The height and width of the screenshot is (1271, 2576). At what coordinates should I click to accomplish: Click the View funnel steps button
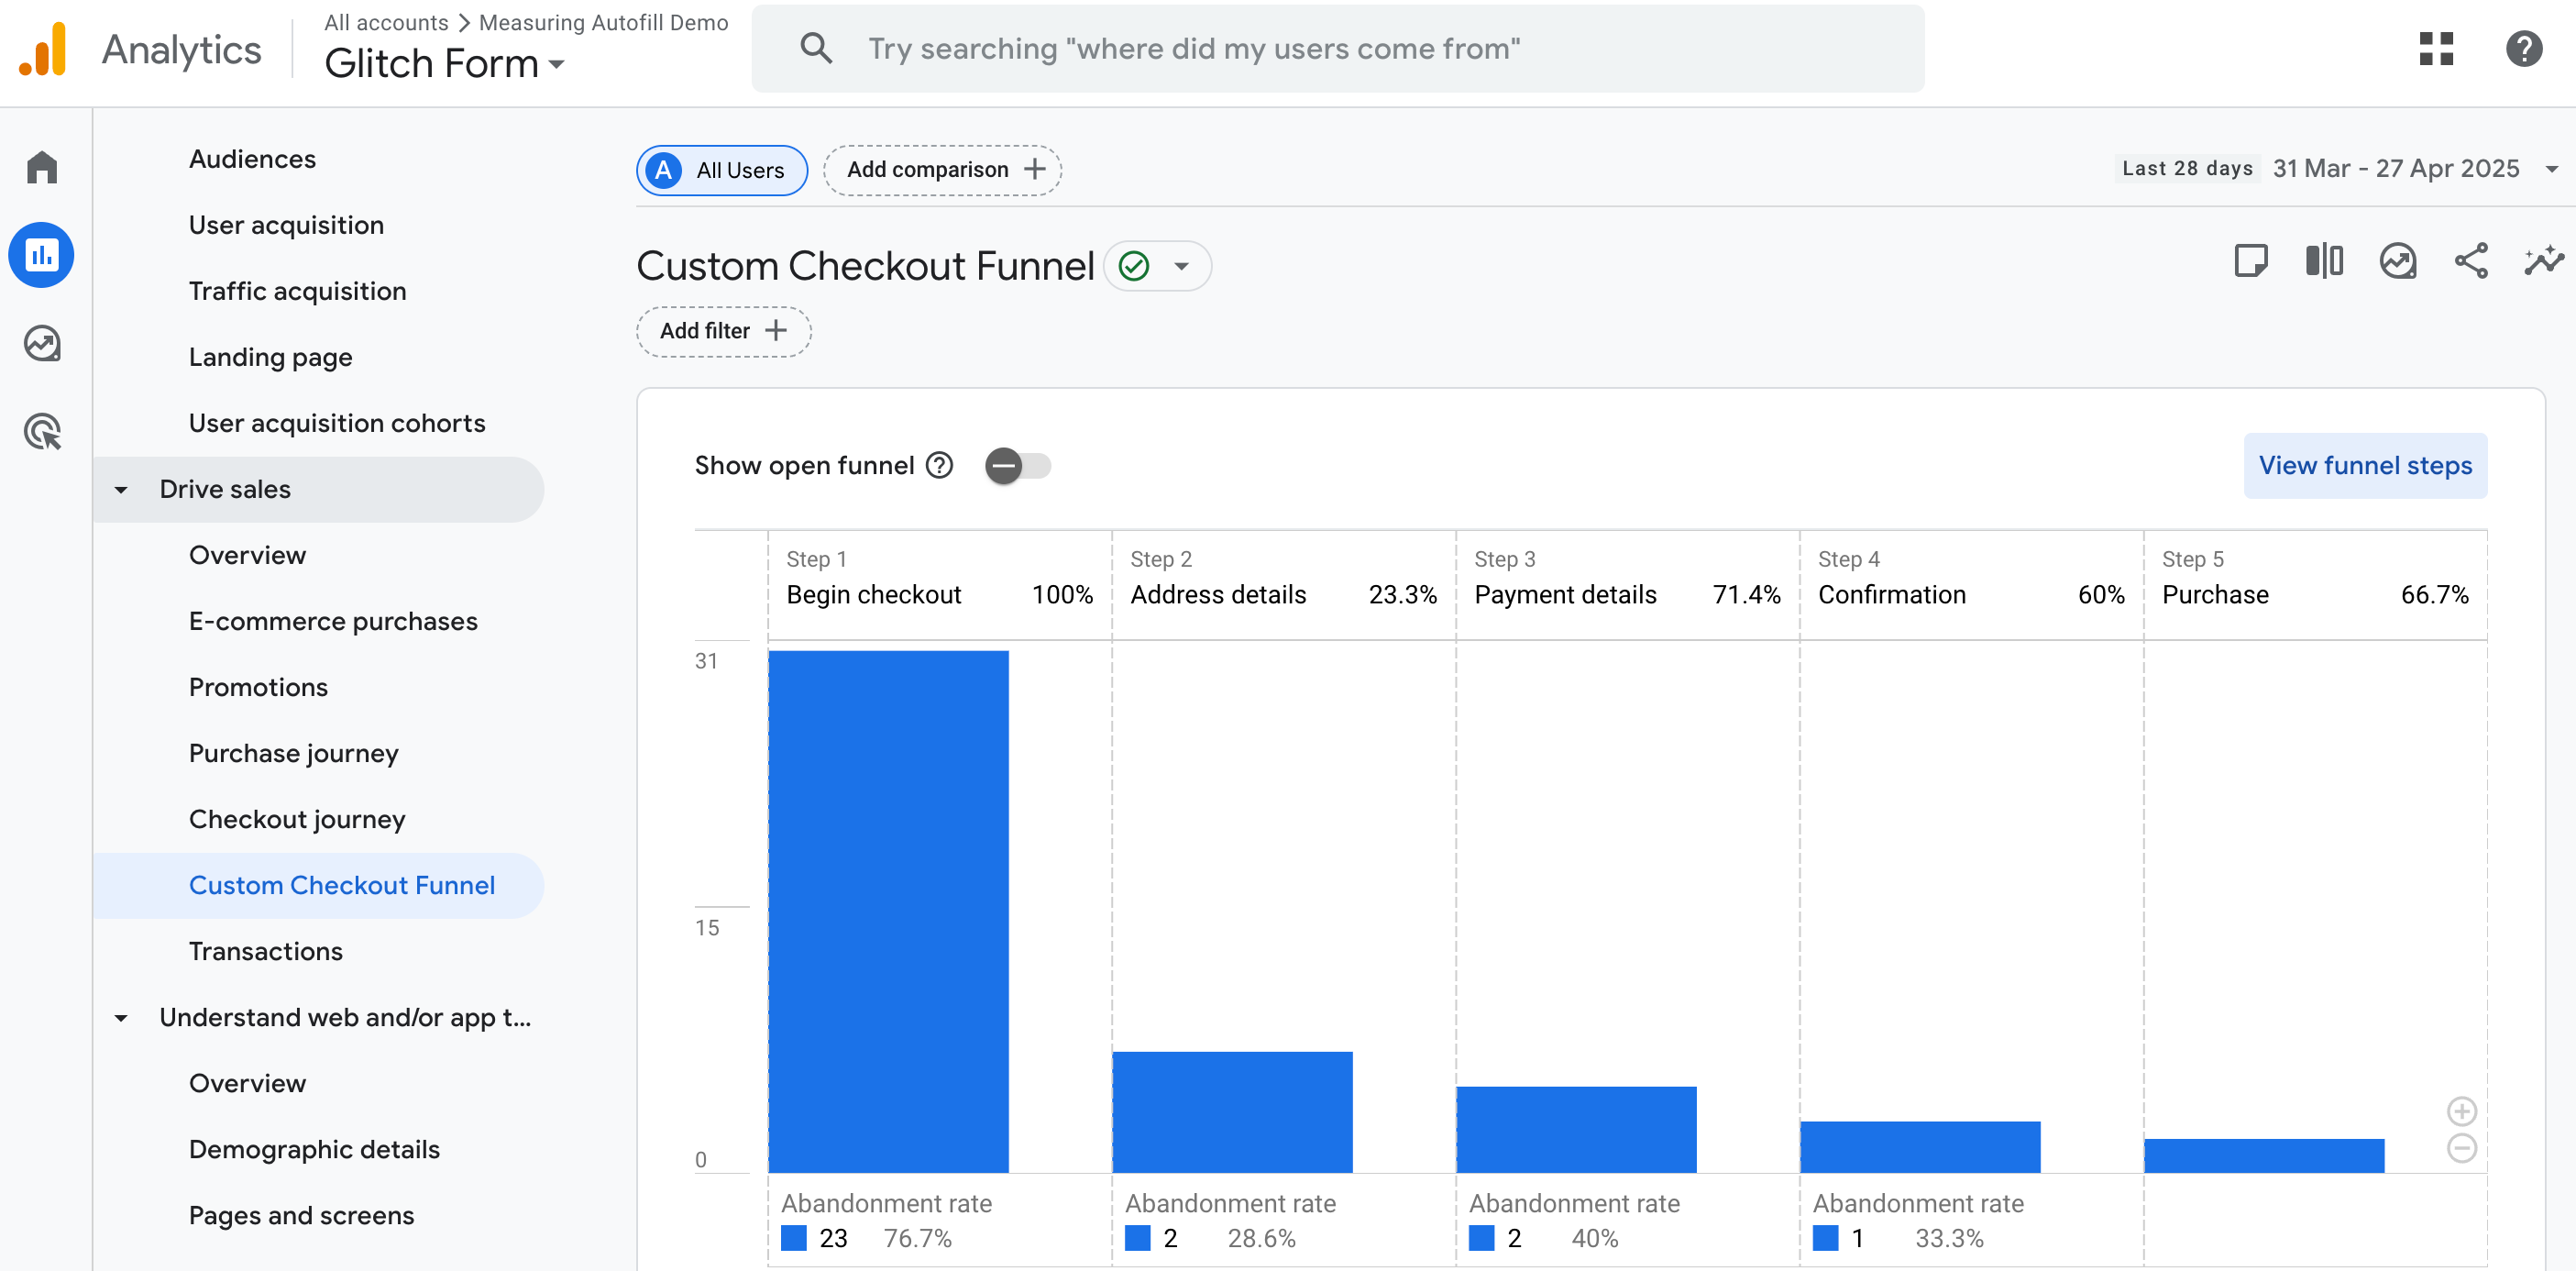tap(2365, 465)
